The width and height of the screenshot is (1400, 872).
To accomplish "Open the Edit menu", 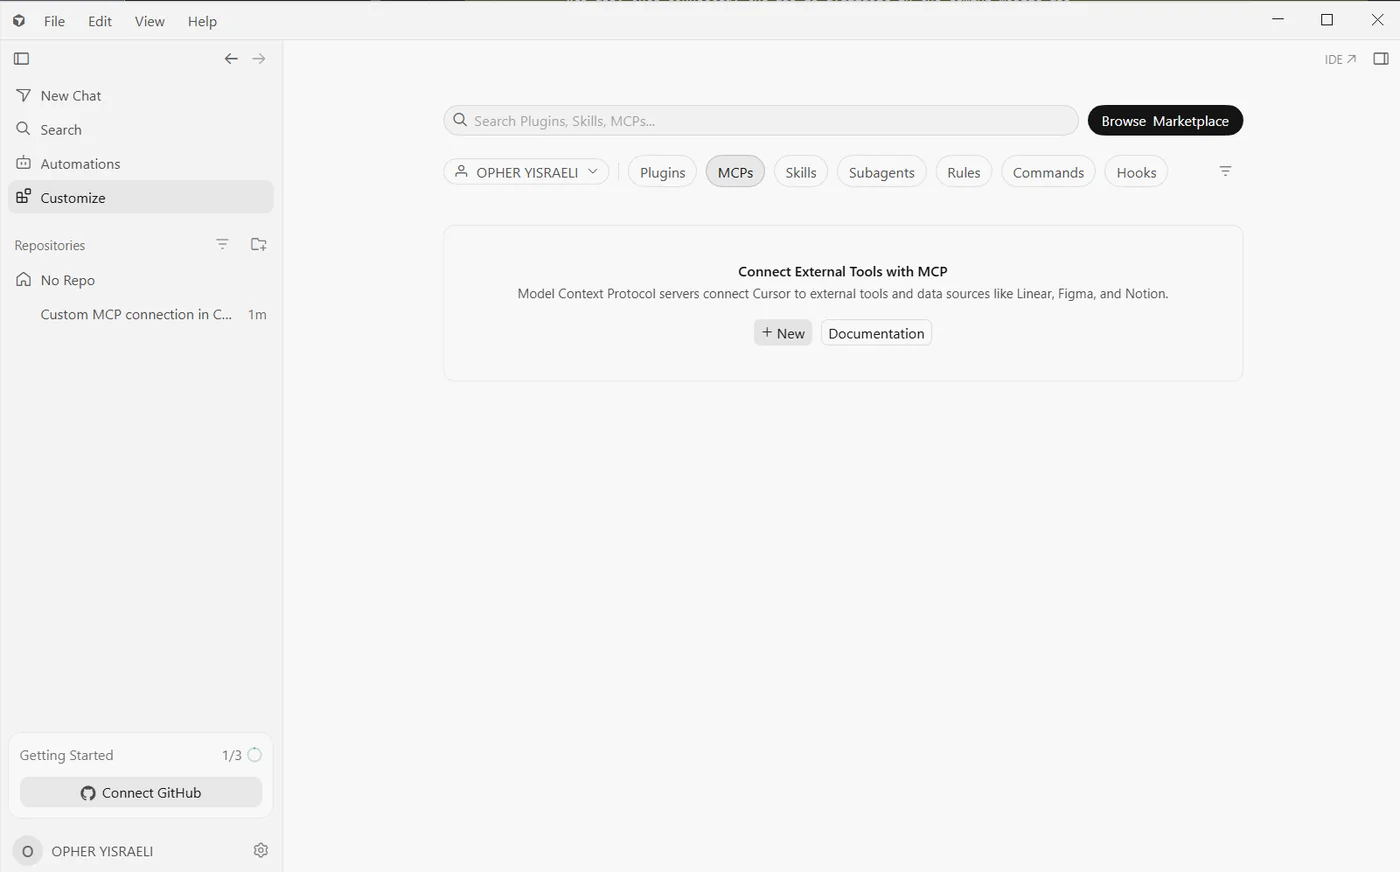I will (100, 21).
